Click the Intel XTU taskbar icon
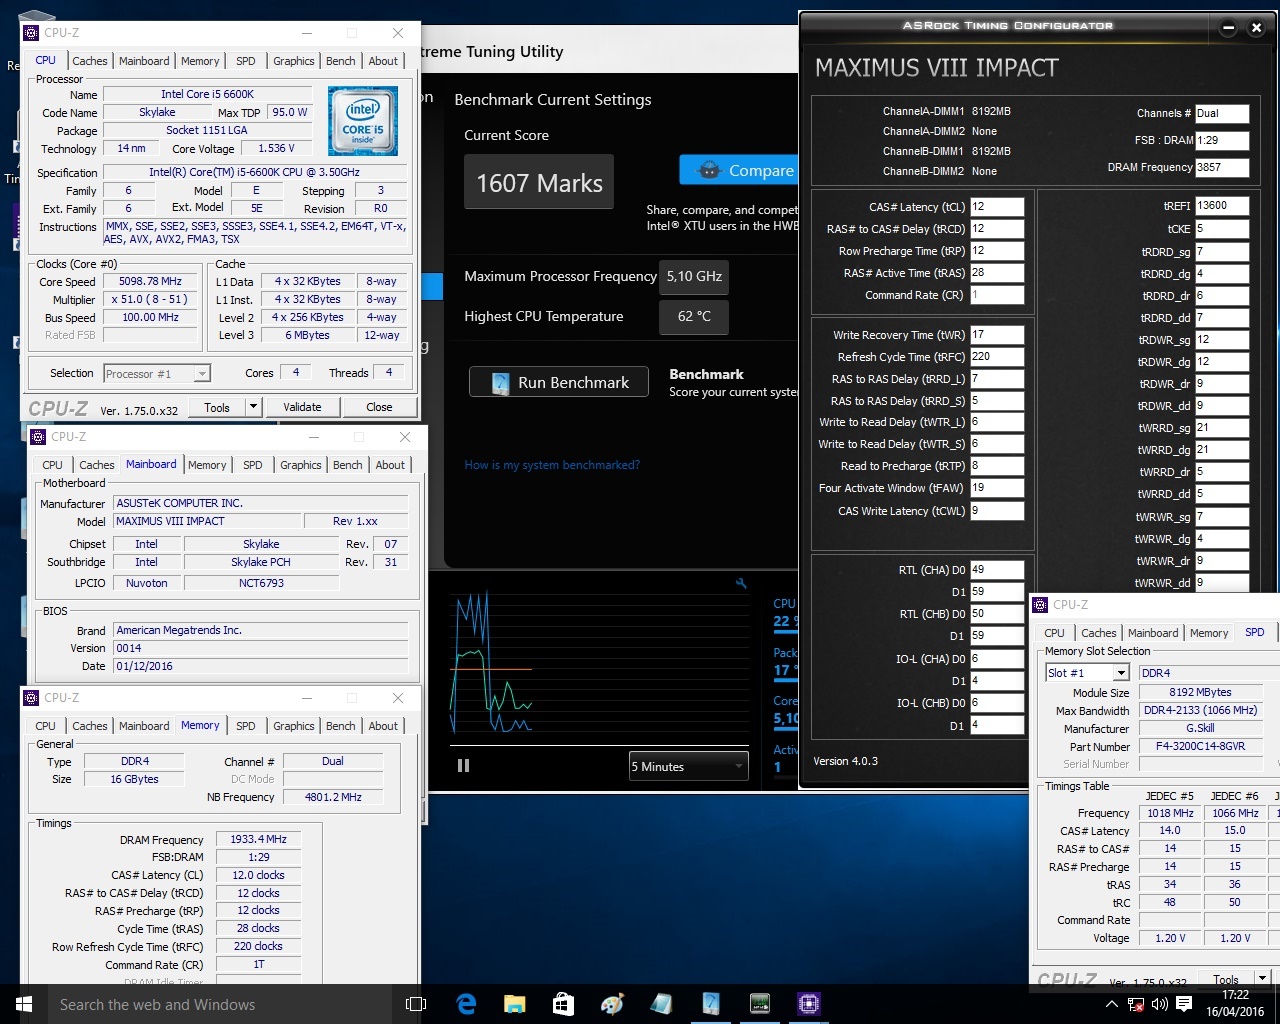1280x1024 pixels. (x=711, y=1004)
